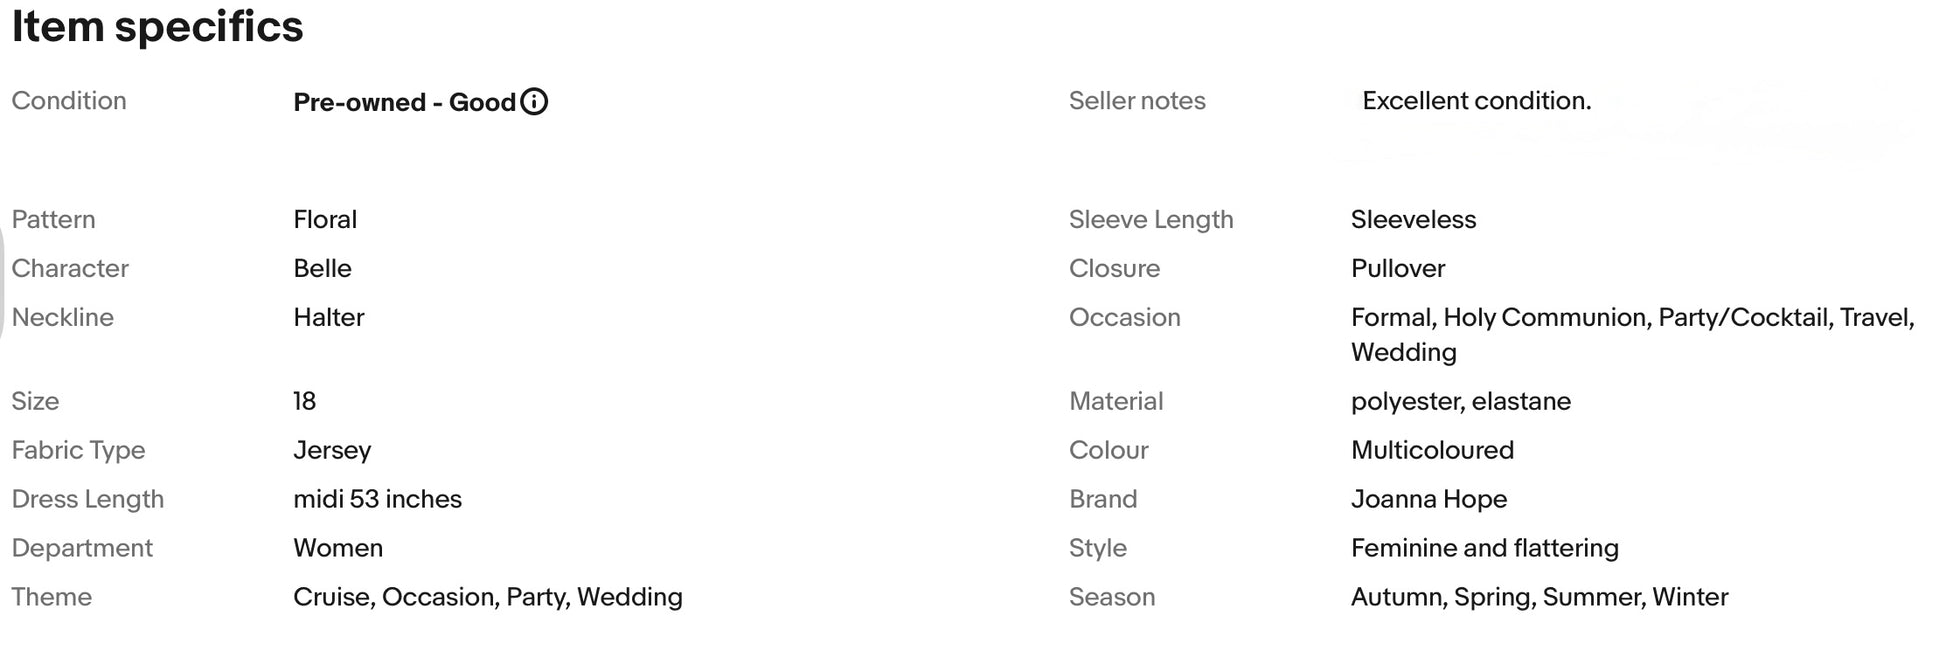Click the size 18 value
This screenshot has height=671, width=1946.
coord(304,401)
